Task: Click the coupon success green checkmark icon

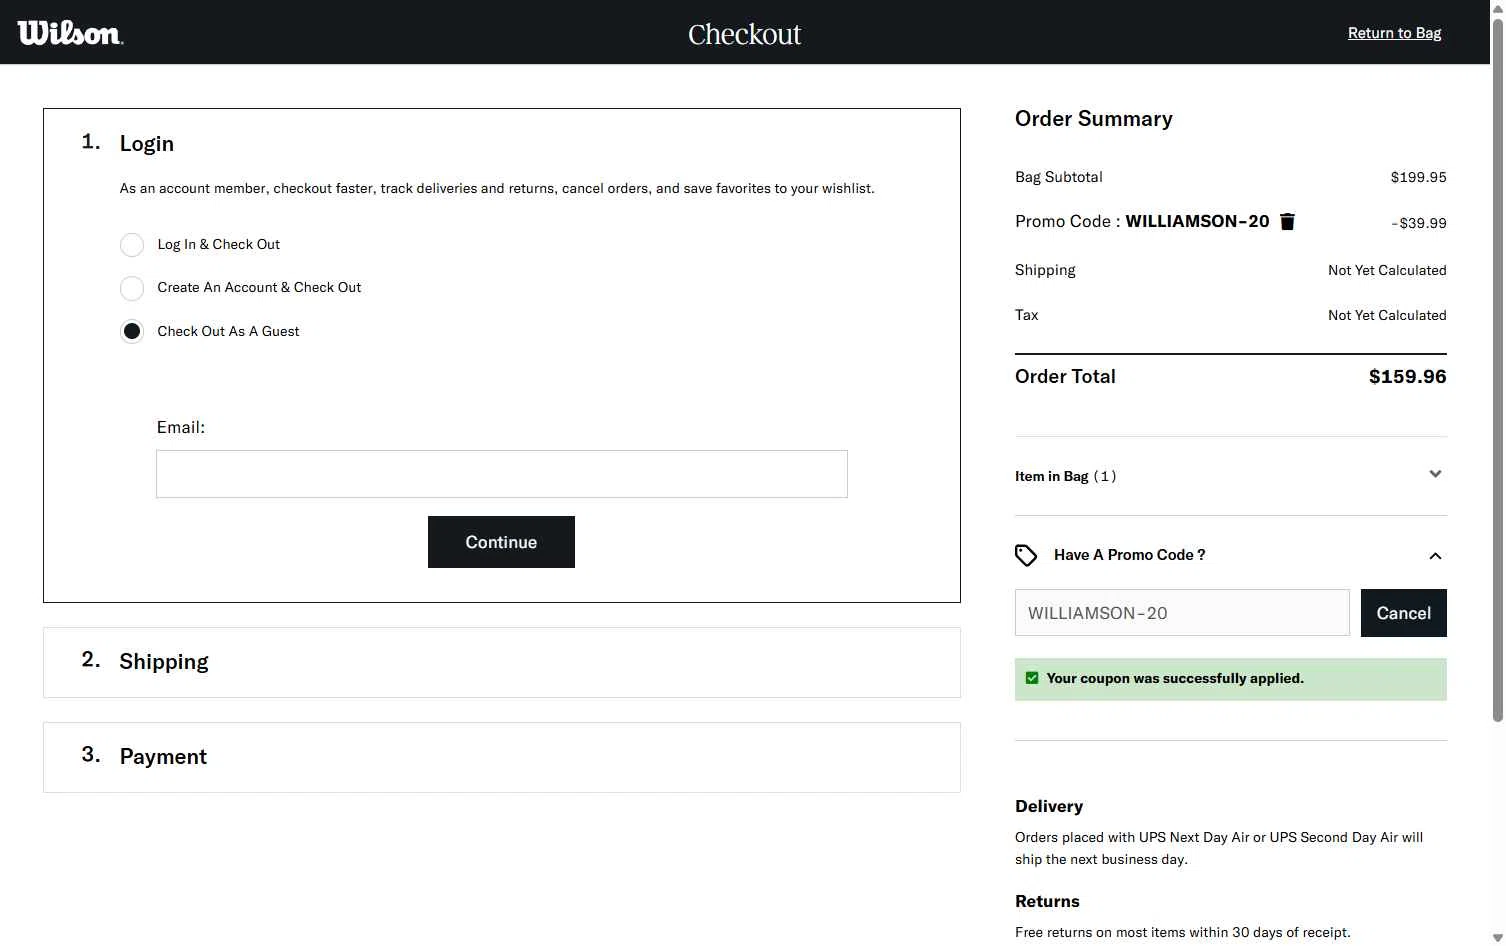Action: tap(1032, 678)
